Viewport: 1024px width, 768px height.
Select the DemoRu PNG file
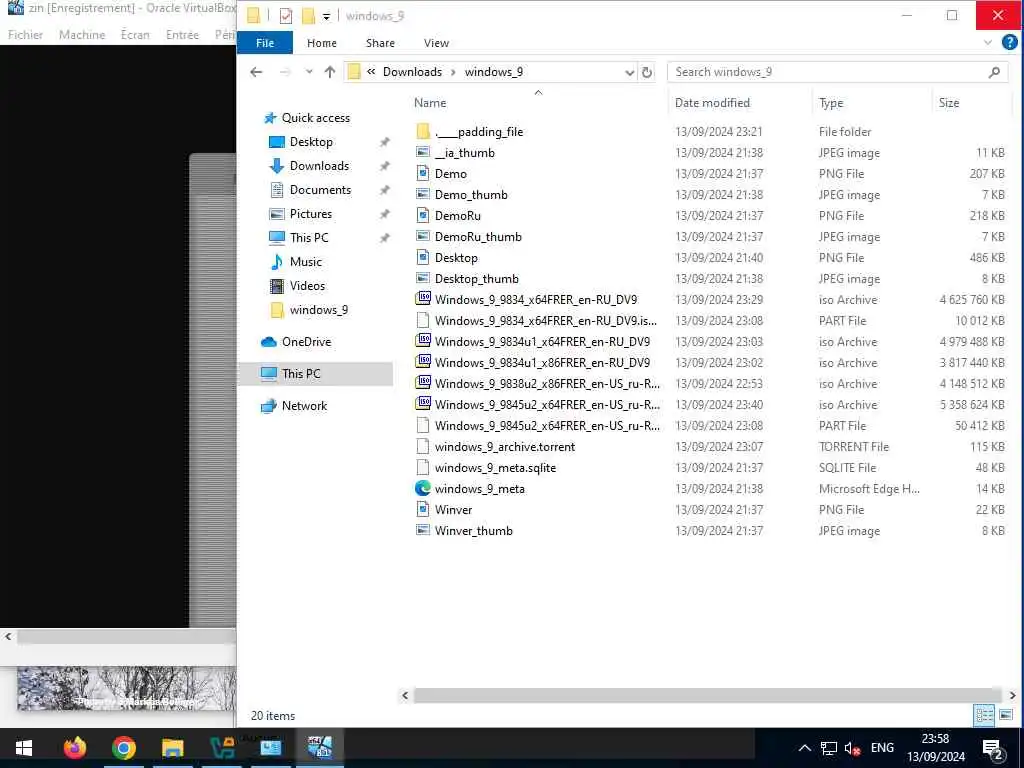tap(458, 216)
